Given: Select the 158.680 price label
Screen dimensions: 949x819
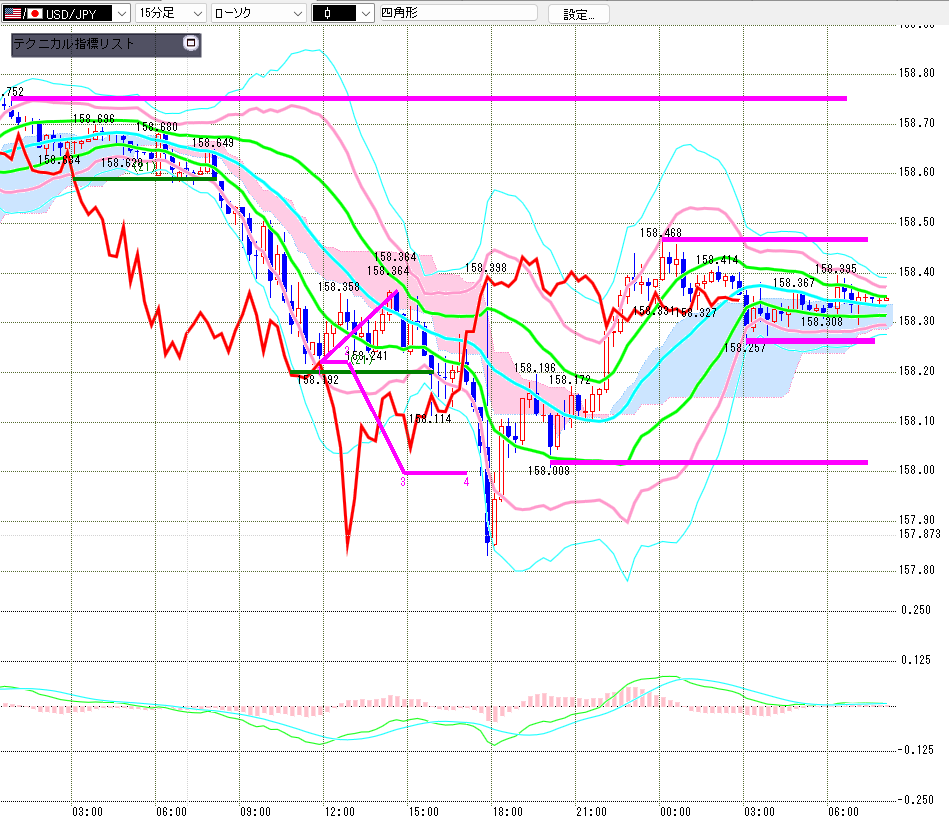Looking at the screenshot, I should pyautogui.click(x=157, y=127).
